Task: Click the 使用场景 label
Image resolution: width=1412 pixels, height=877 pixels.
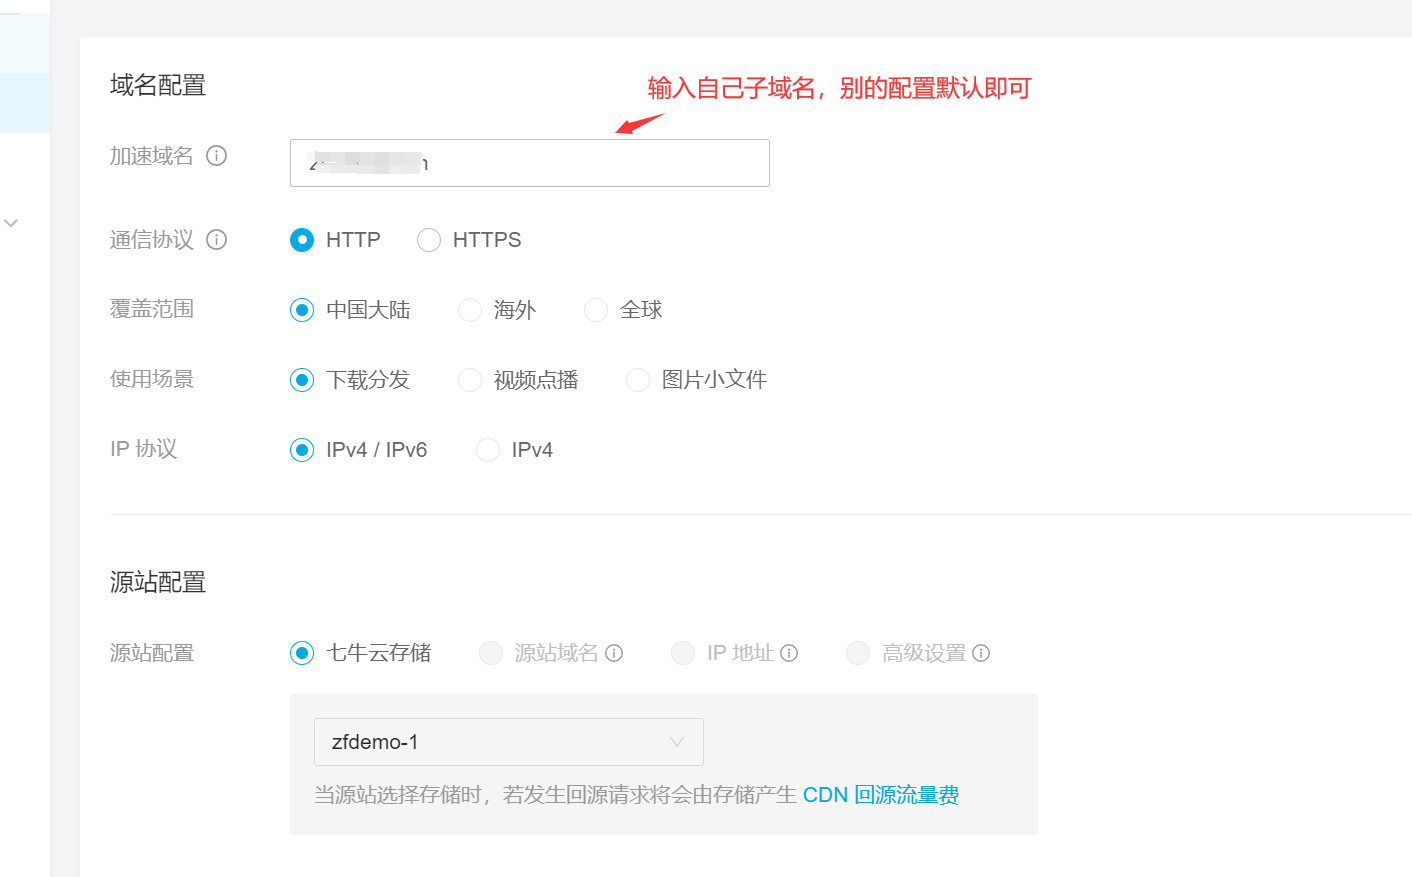Action: click(152, 379)
